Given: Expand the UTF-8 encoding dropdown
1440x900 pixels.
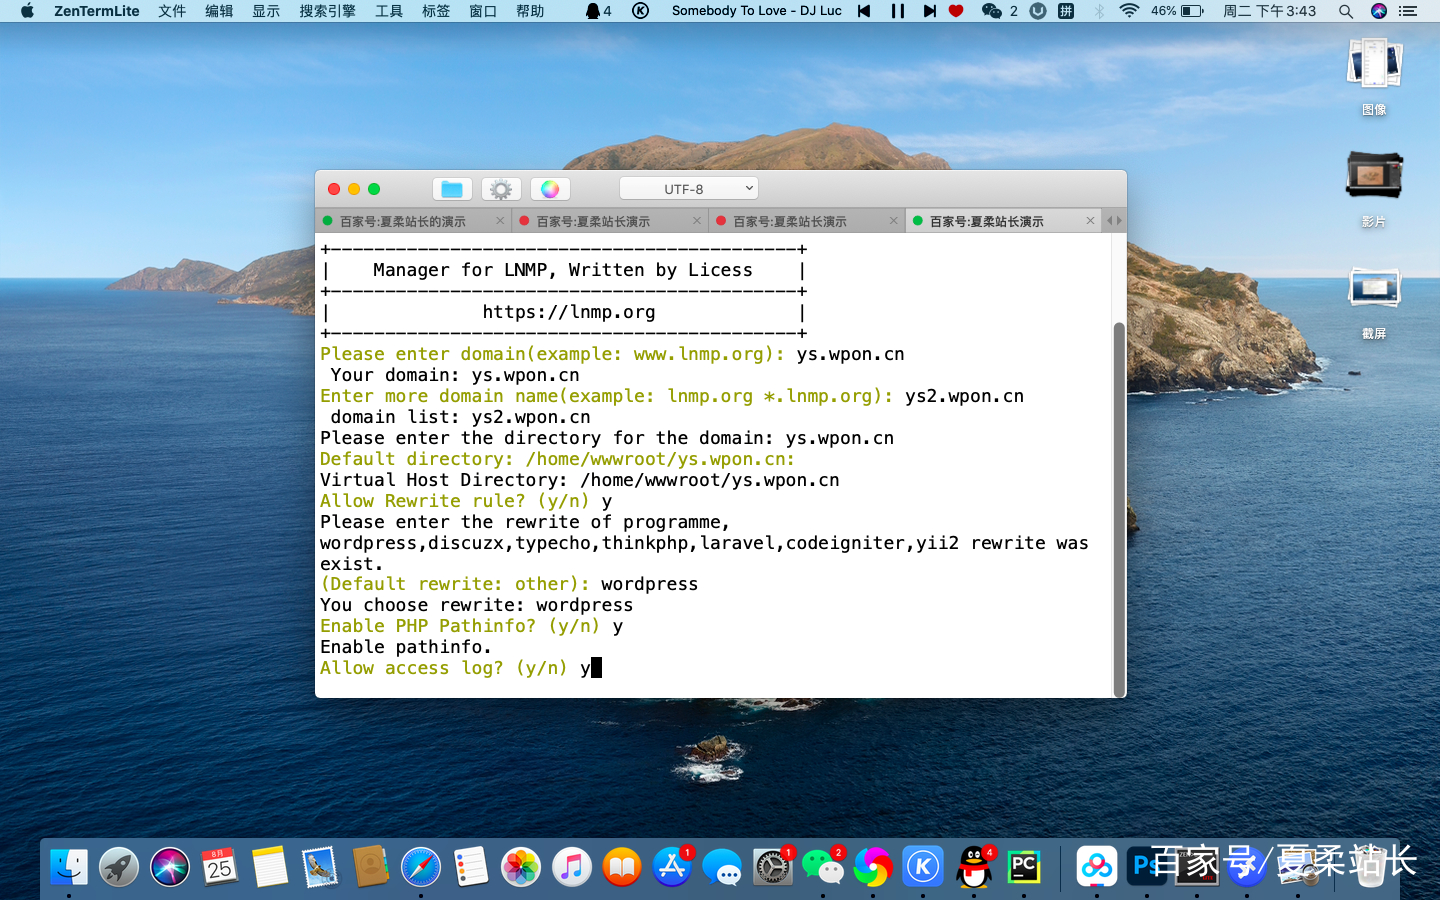Looking at the screenshot, I should pyautogui.click(x=688, y=188).
